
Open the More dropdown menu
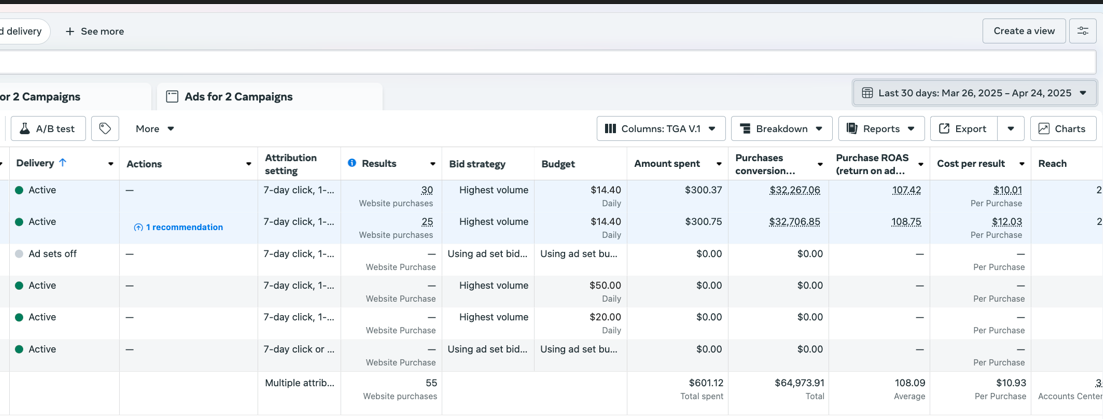[155, 129]
